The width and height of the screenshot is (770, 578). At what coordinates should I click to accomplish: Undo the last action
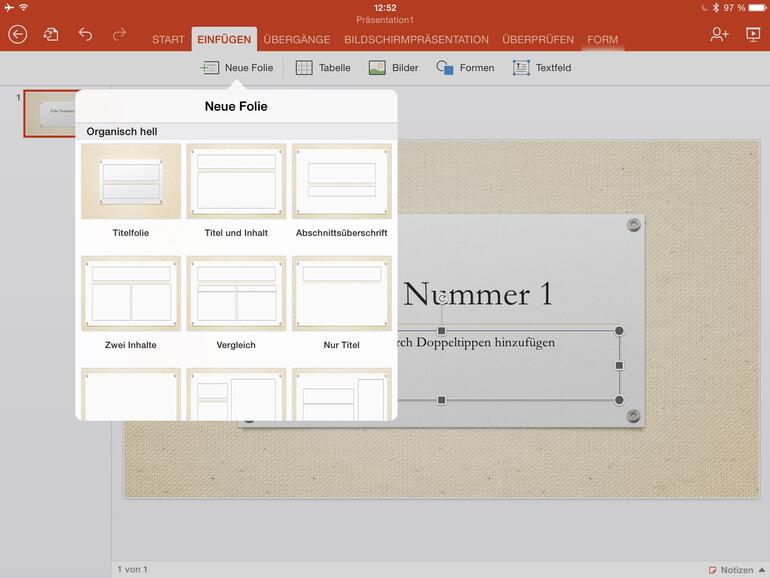tap(85, 35)
